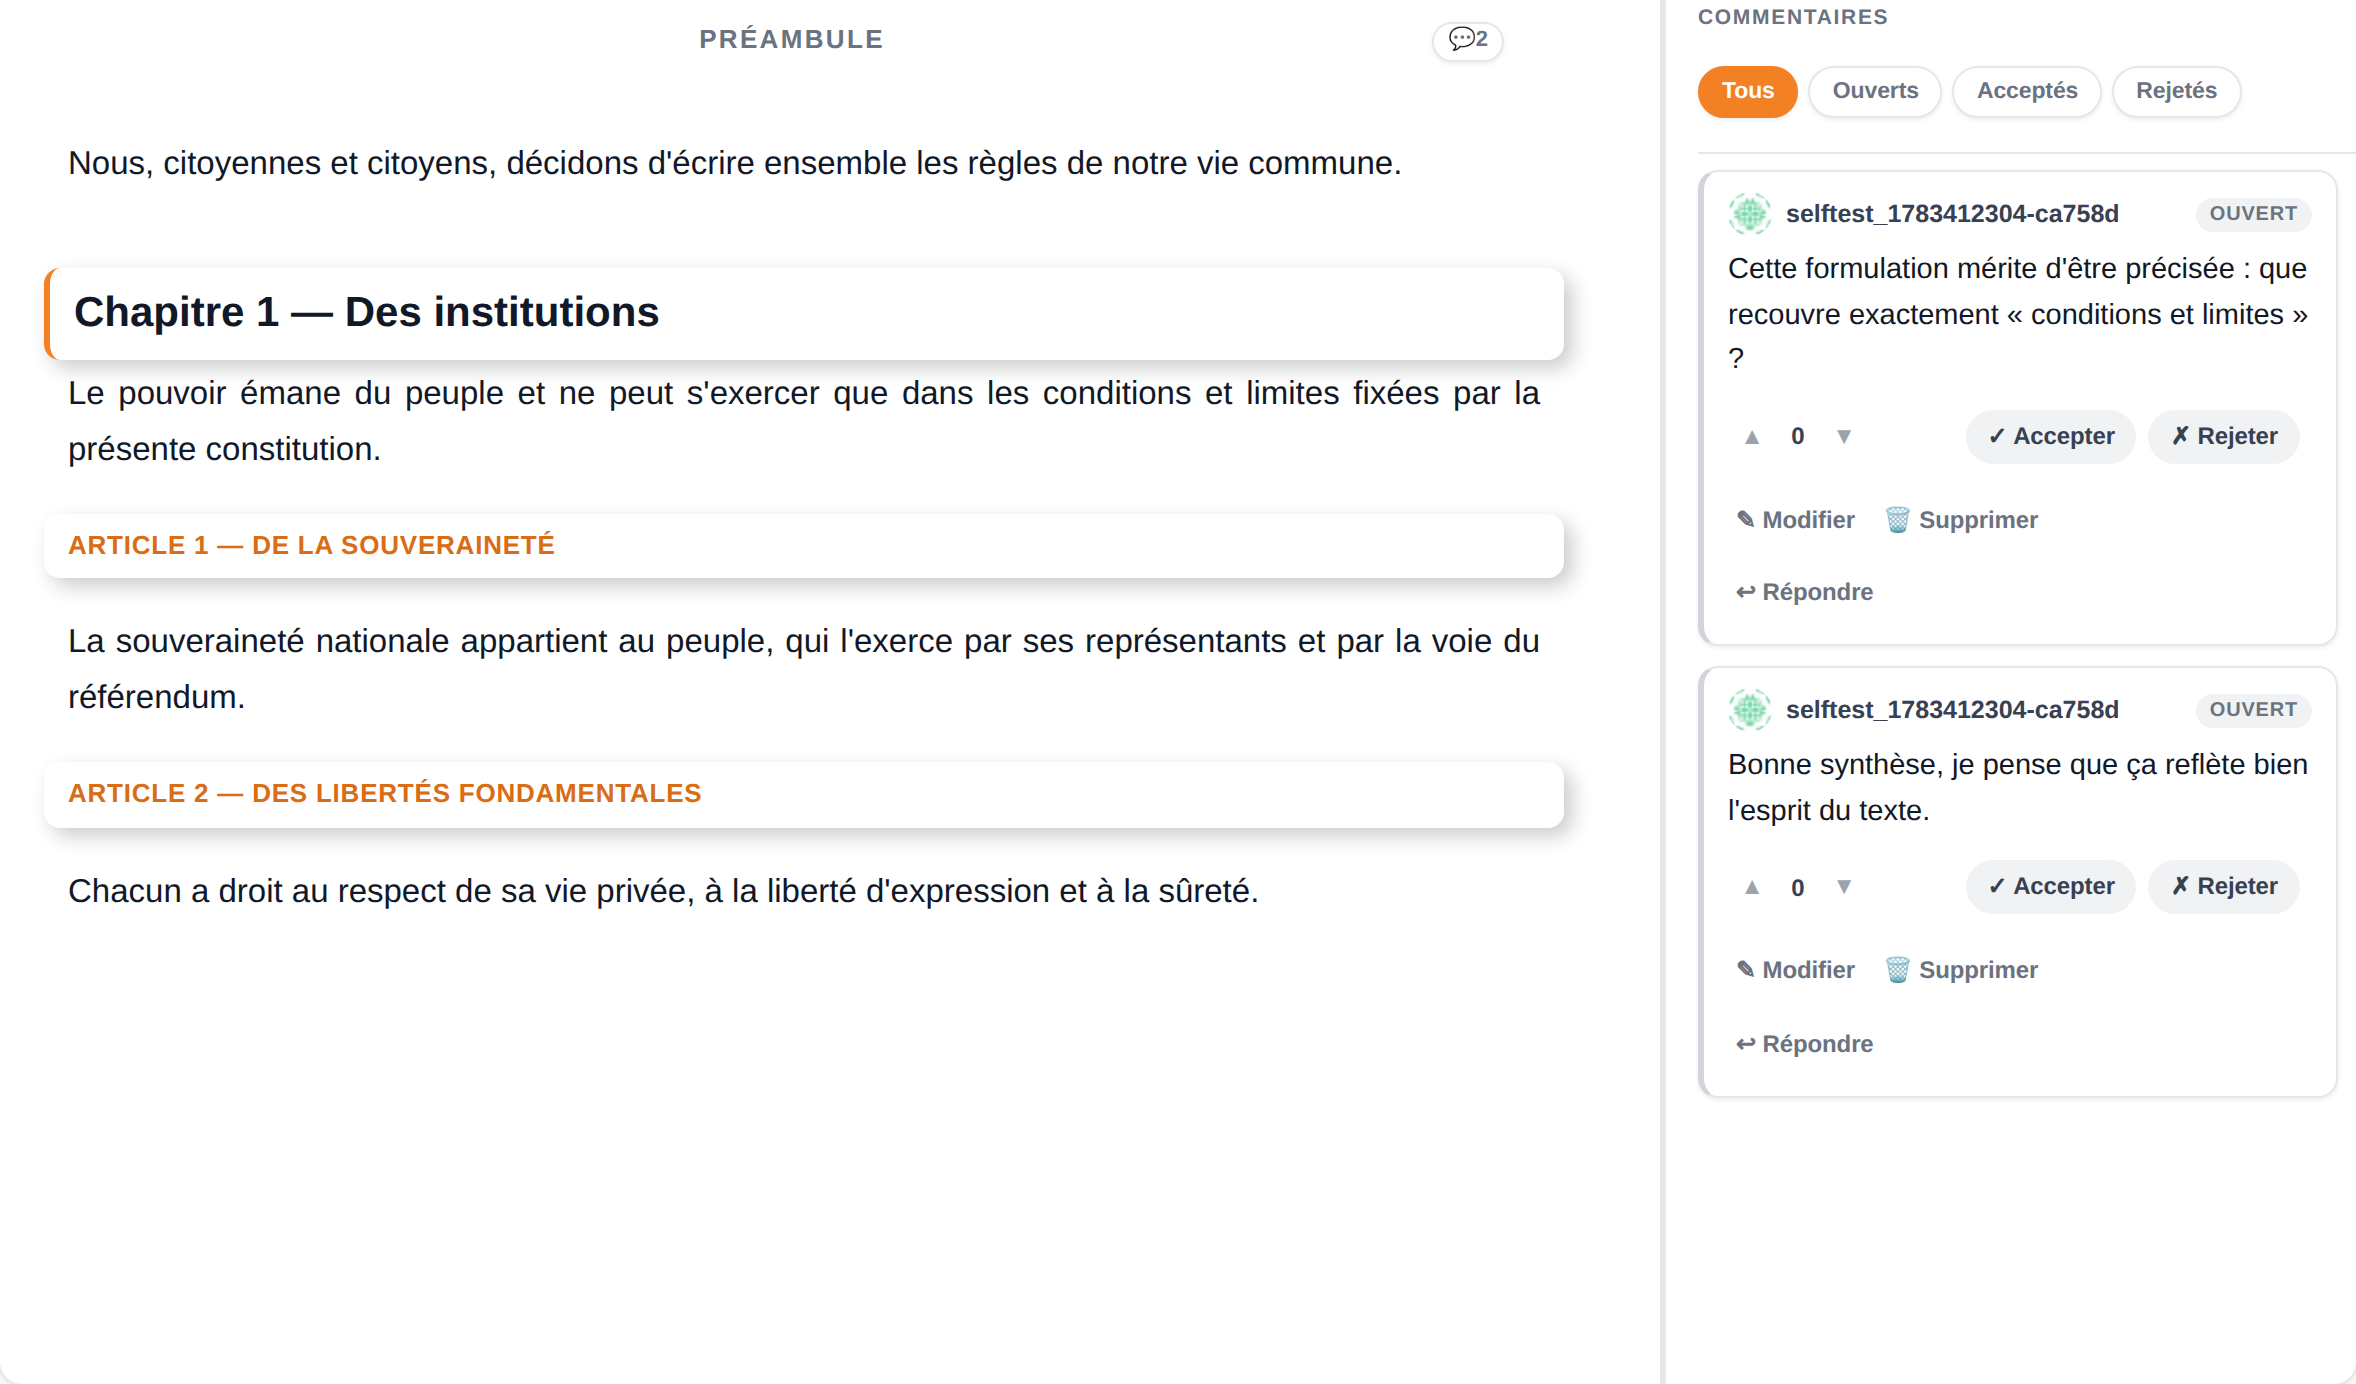Click Répondre under the "Bonne synthèse" comment

click(x=1805, y=1044)
